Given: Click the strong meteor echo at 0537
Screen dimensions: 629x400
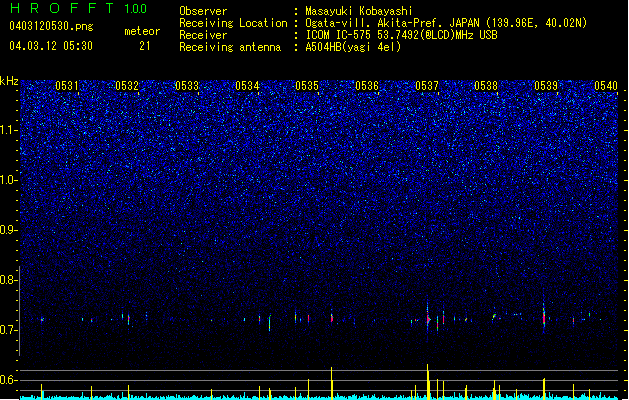Looking at the screenshot, I should point(428,319).
